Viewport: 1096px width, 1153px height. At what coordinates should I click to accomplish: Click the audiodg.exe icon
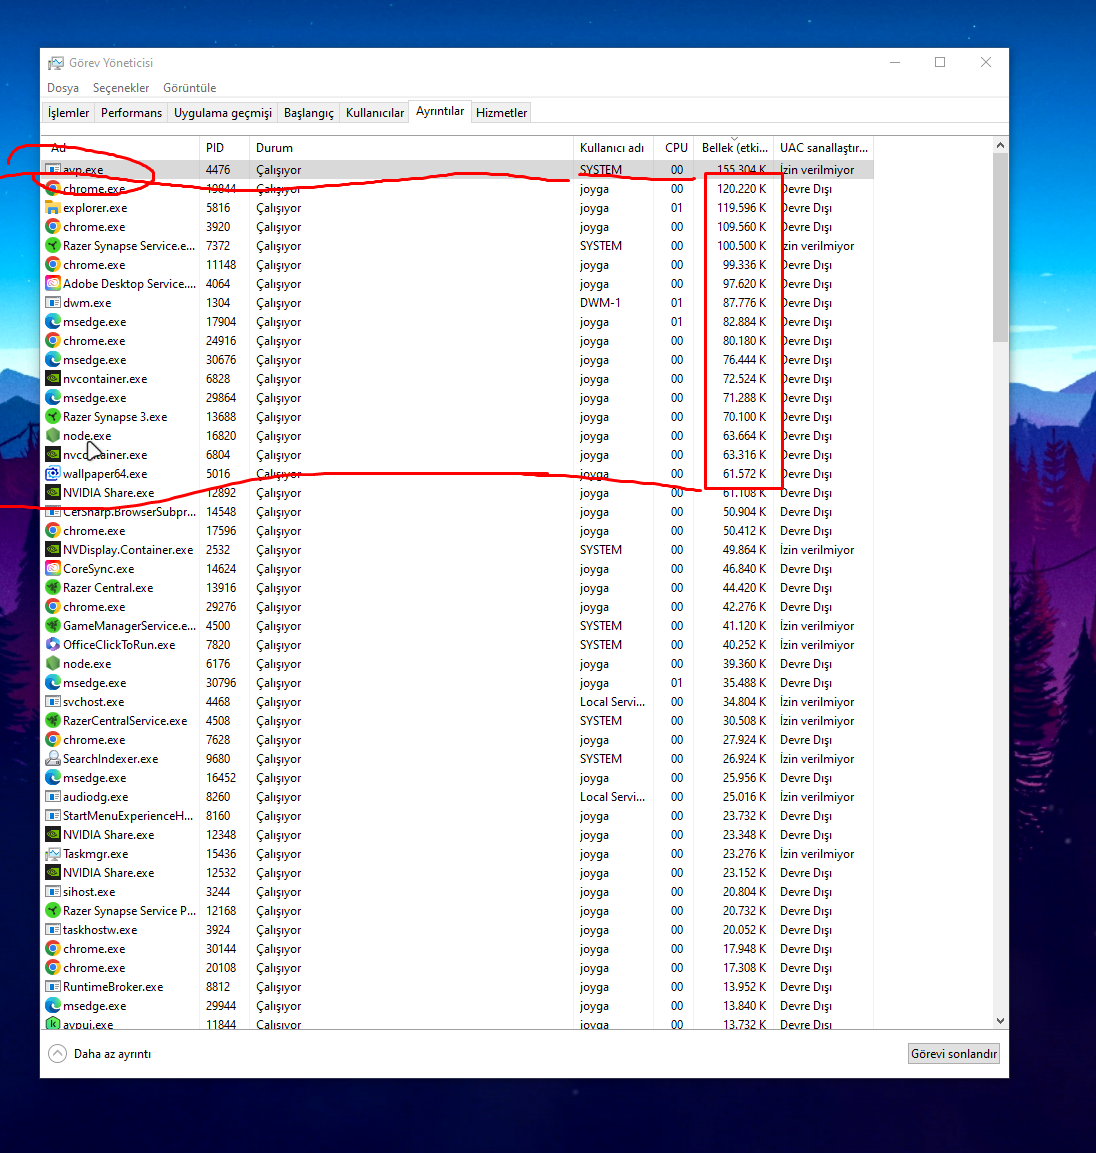52,797
